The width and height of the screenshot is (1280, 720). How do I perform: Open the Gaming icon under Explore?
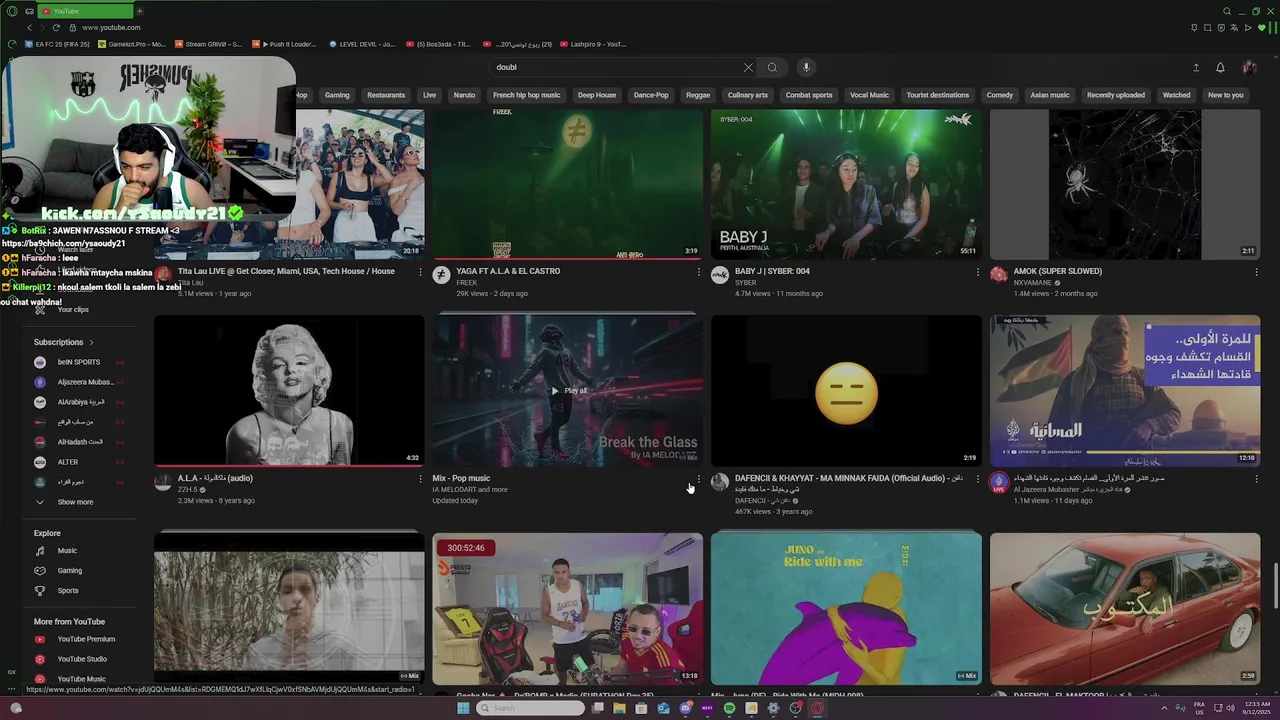click(x=40, y=570)
